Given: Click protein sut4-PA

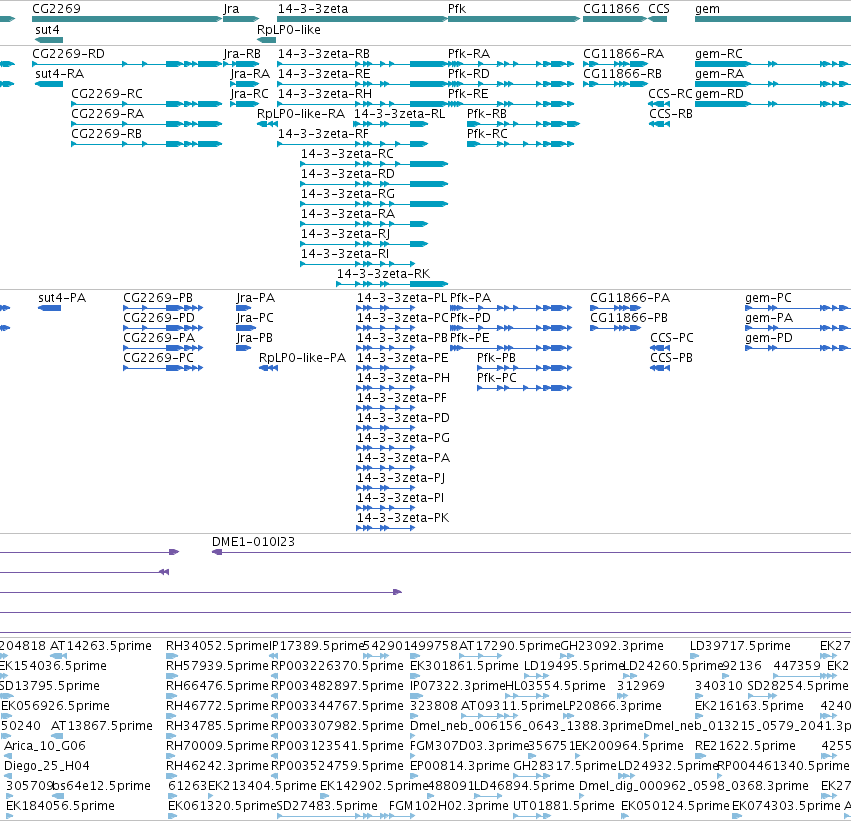Looking at the screenshot, I should (49, 308).
